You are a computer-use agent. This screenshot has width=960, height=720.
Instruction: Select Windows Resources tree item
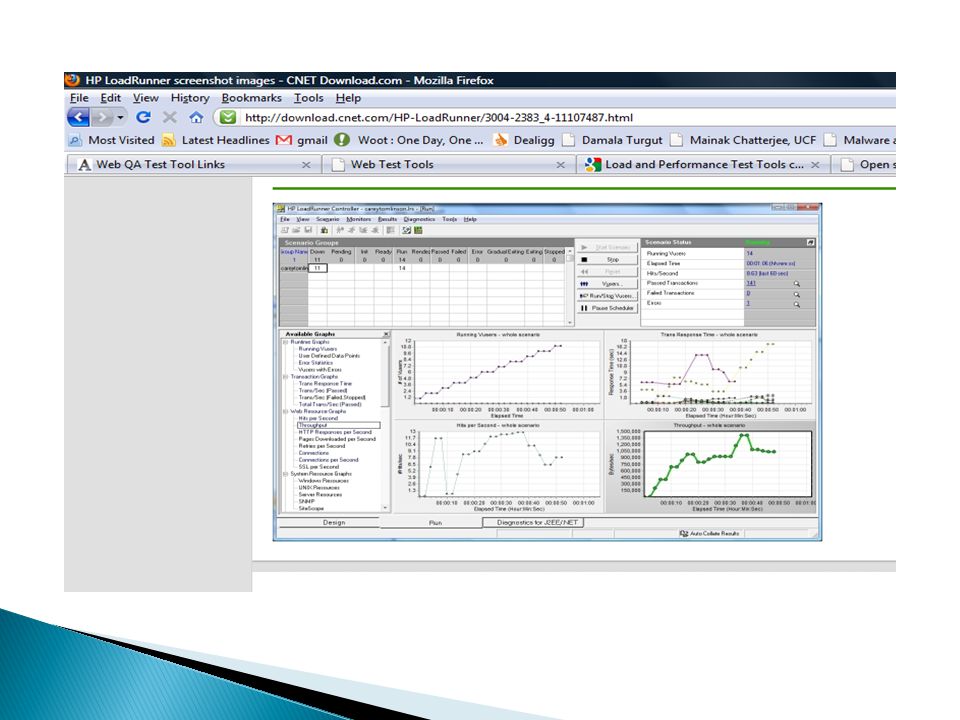[x=323, y=481]
